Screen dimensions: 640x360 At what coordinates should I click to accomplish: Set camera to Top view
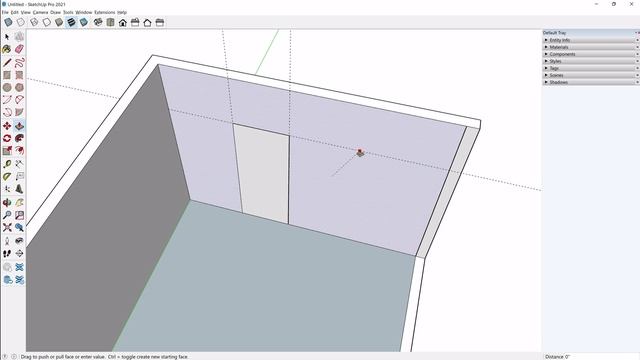[110, 22]
